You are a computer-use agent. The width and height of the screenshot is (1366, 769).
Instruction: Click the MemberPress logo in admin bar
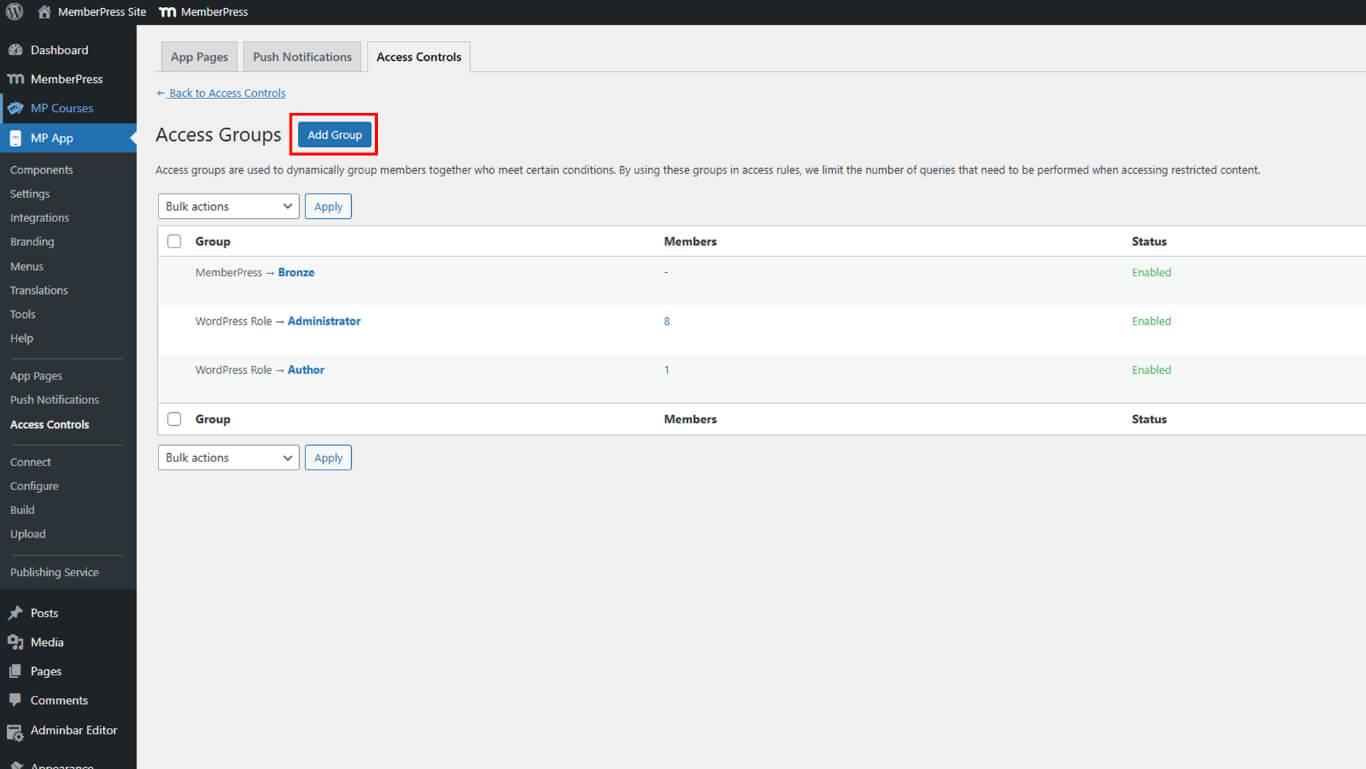168,12
